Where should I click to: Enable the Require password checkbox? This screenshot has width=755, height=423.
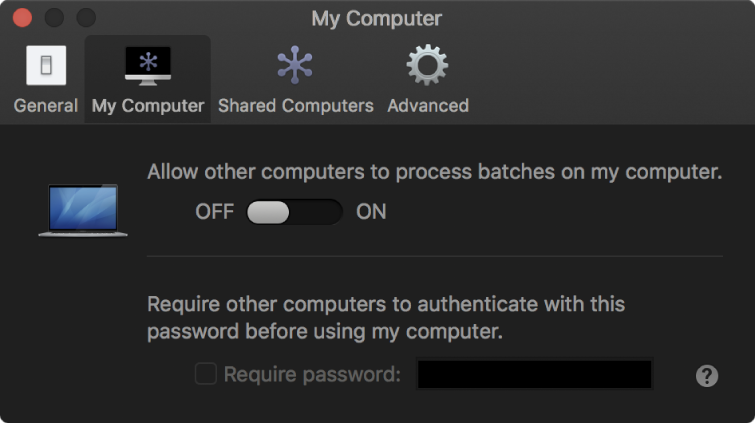[206, 374]
